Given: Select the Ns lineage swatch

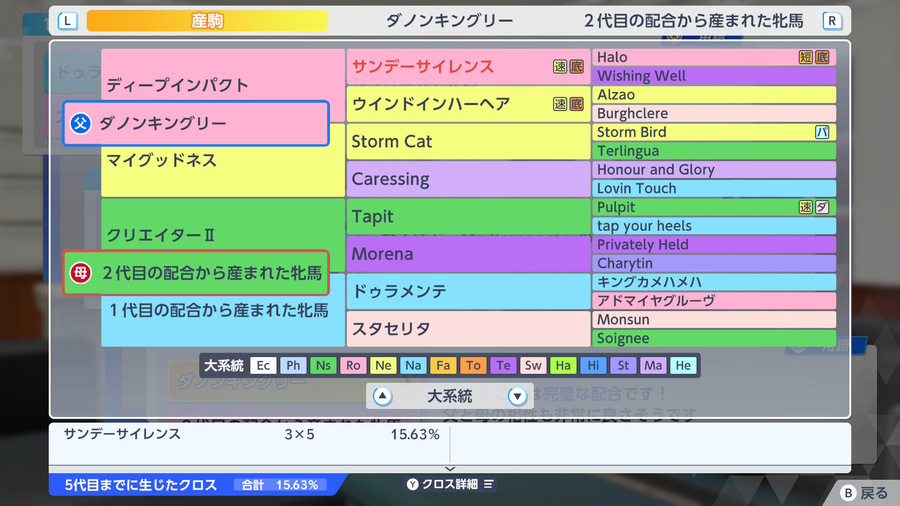Looking at the screenshot, I should coord(323,365).
